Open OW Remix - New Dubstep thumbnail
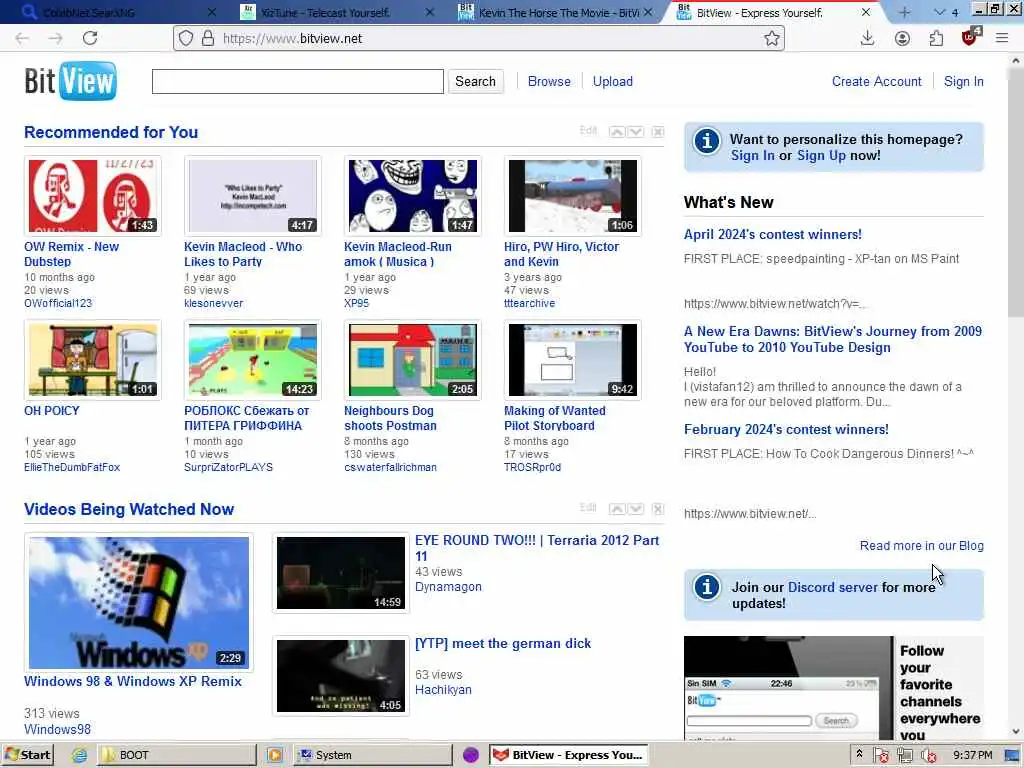1024x768 pixels. 93,196
